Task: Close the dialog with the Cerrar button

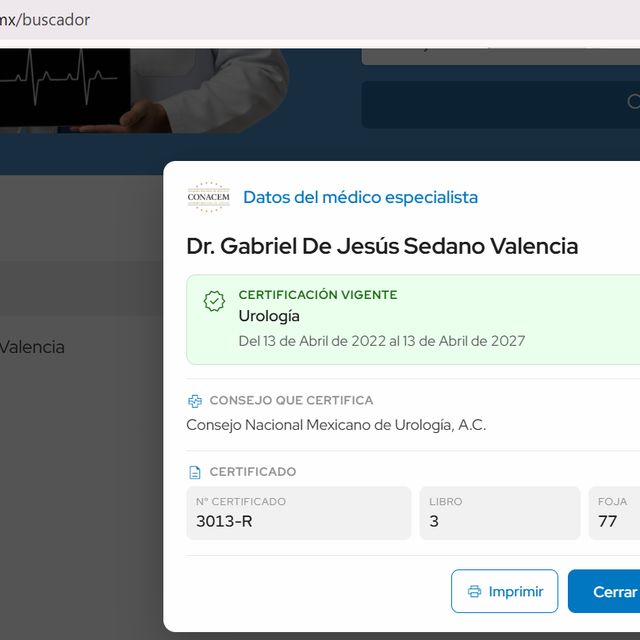Action: pyautogui.click(x=604, y=591)
